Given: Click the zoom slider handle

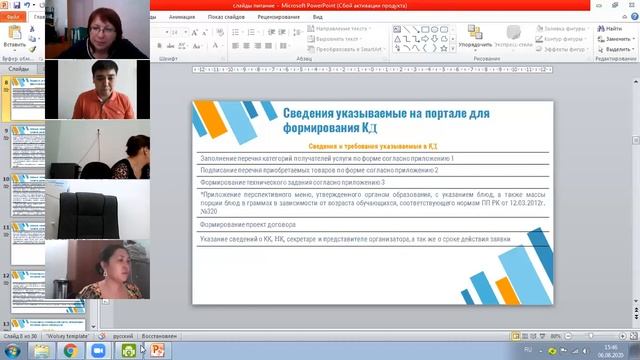Looking at the screenshot, I should [590, 336].
